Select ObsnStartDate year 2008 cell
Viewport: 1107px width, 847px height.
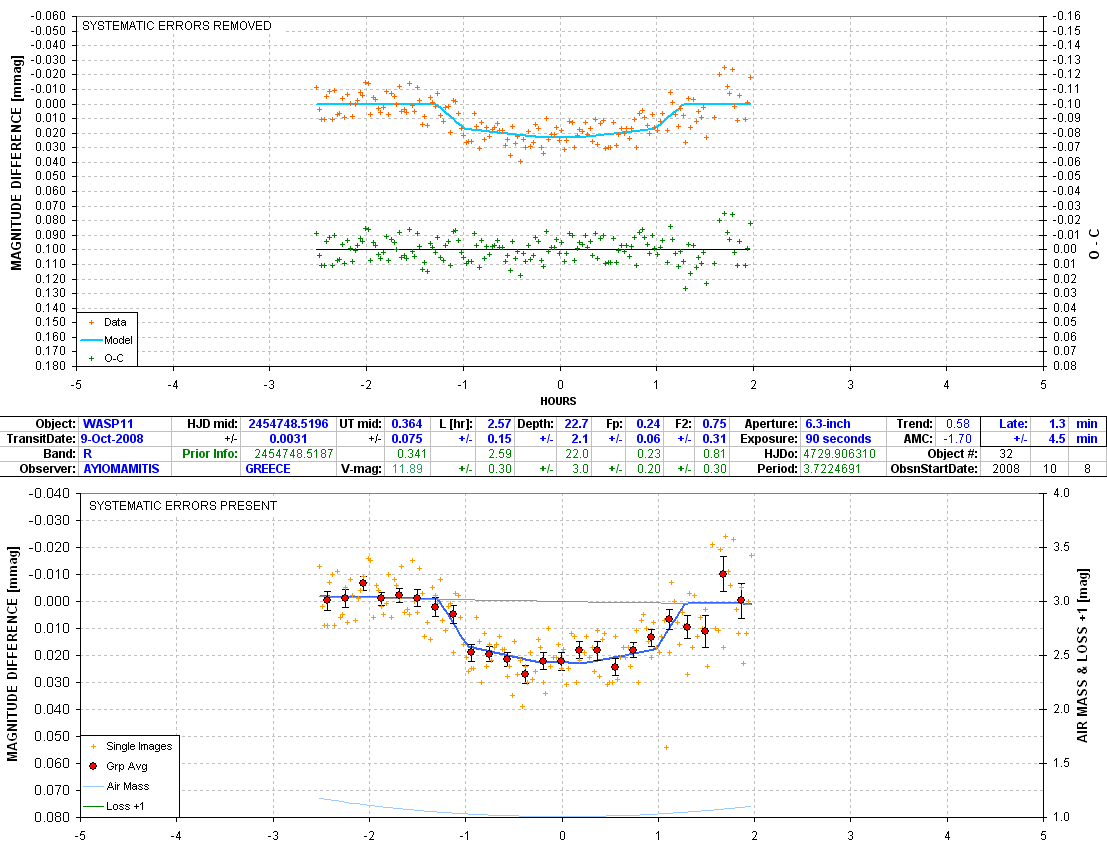[1006, 469]
